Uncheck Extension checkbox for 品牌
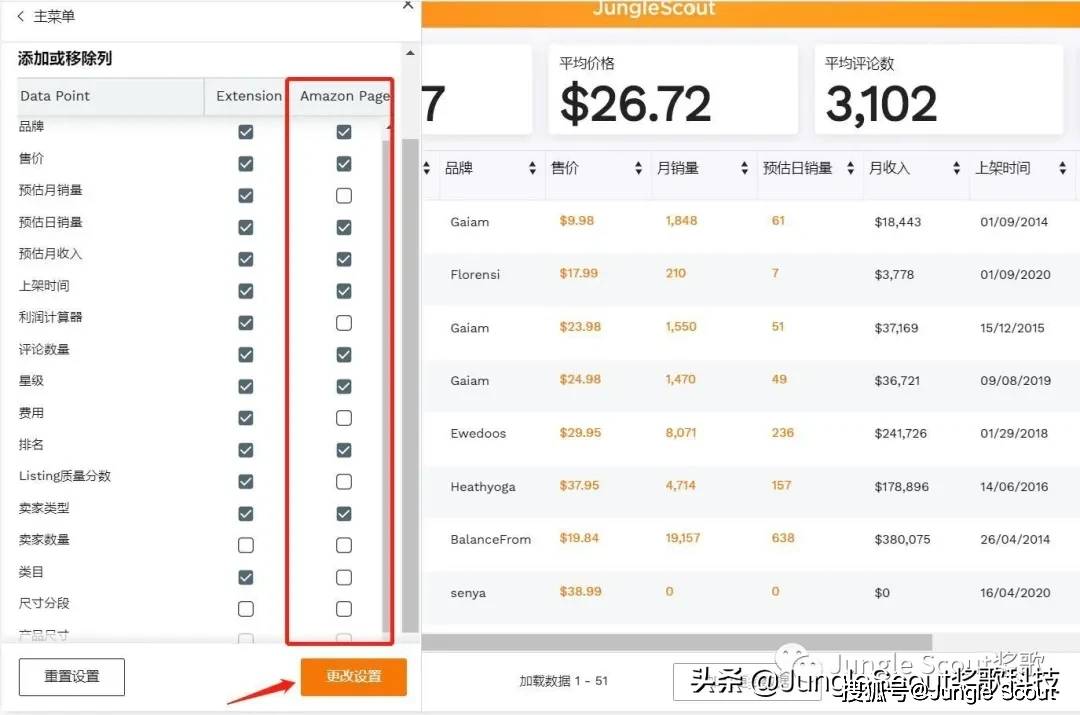 click(246, 132)
